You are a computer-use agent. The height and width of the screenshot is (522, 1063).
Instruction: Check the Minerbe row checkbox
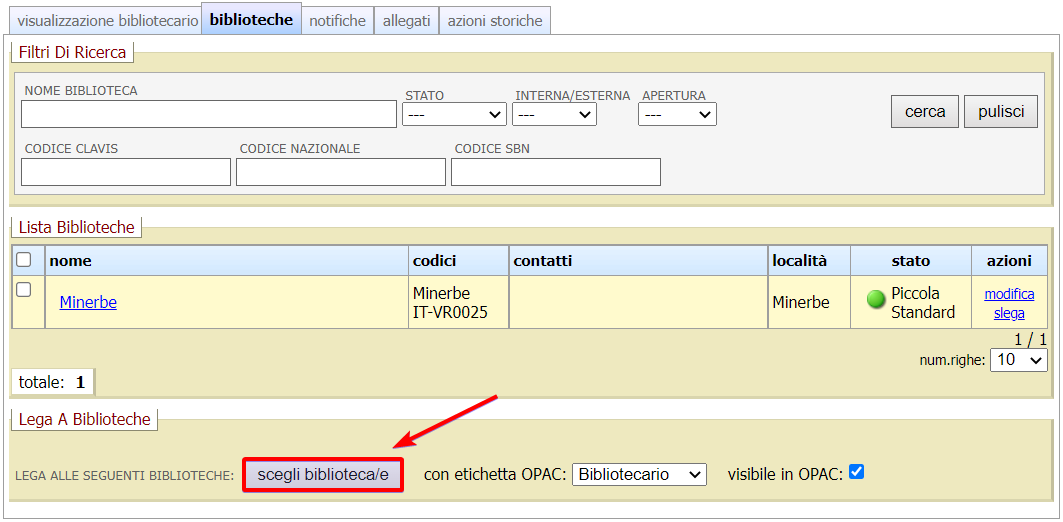(24, 290)
